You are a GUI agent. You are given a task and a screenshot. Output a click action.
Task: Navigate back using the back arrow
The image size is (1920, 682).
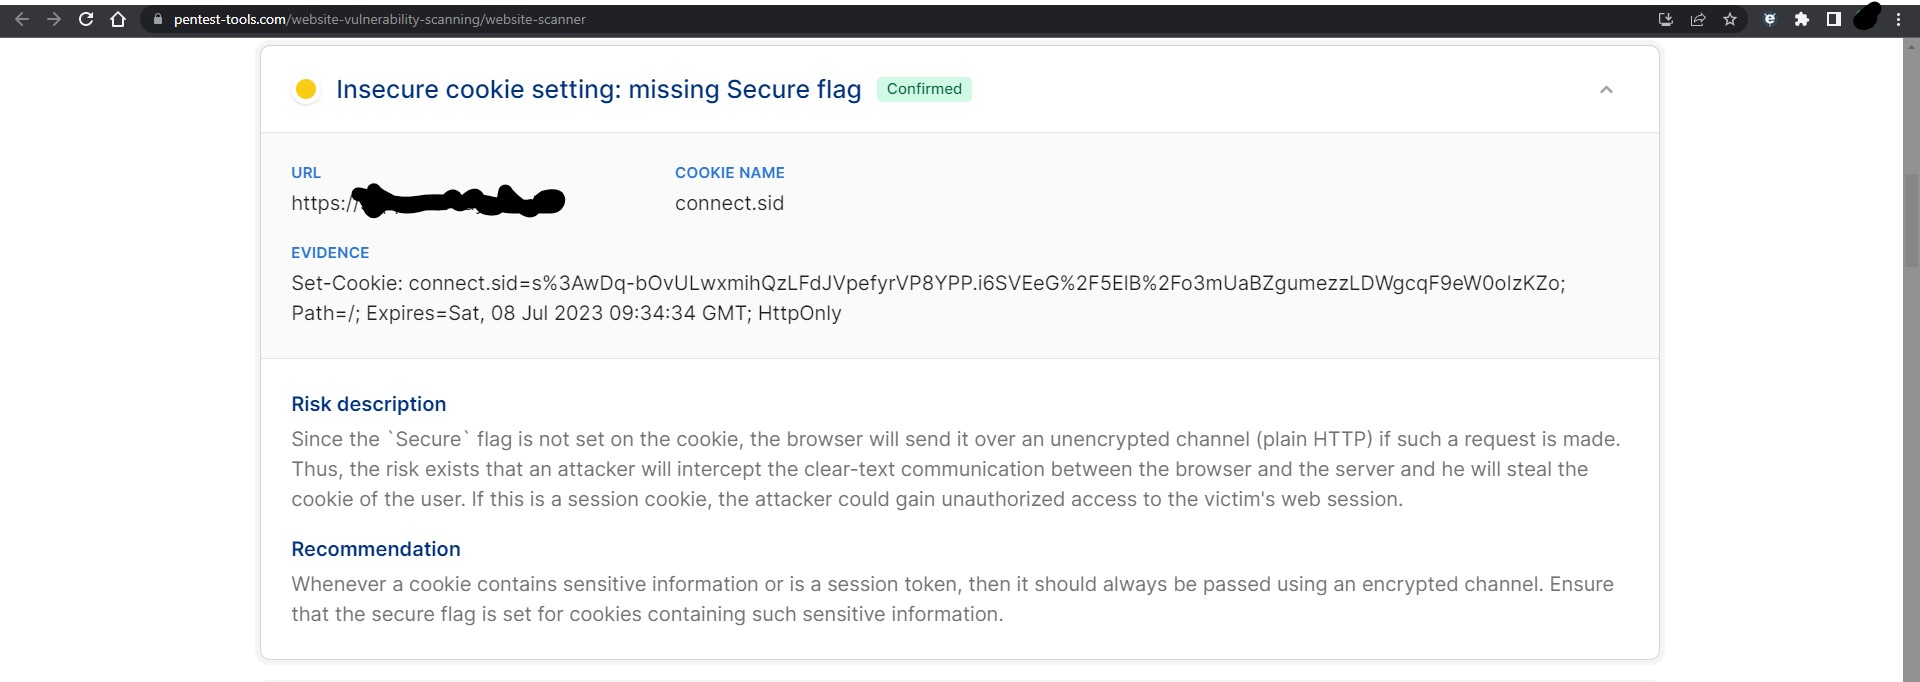click(22, 19)
